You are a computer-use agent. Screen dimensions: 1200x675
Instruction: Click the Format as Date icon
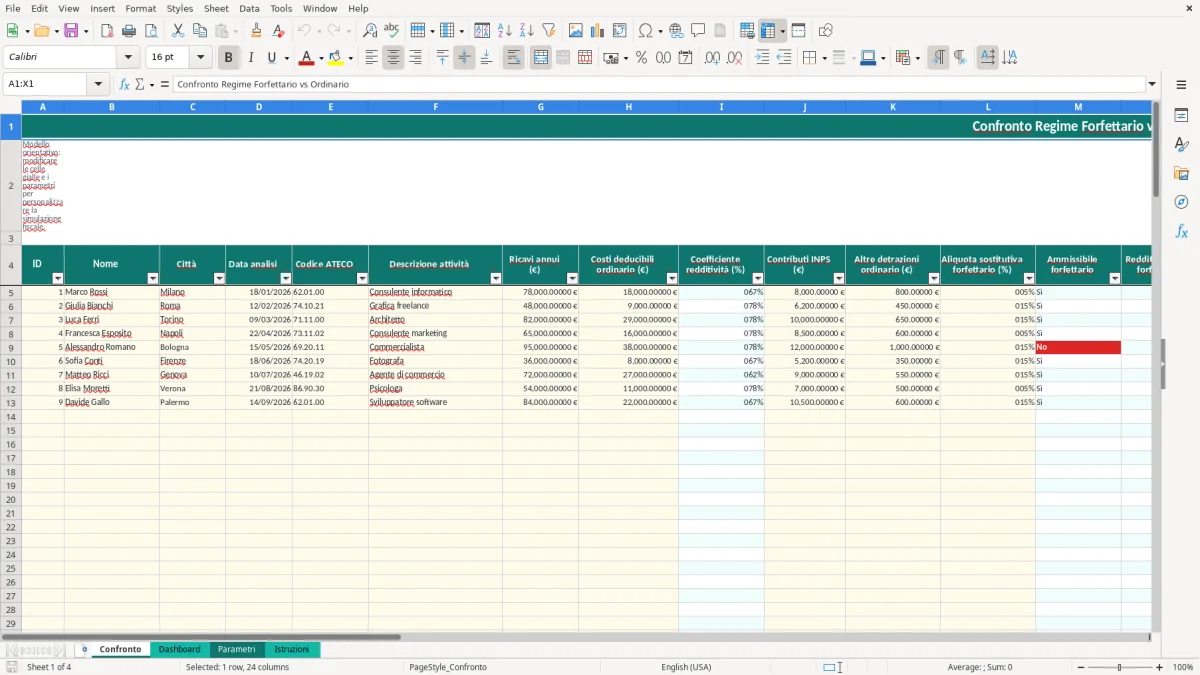point(685,58)
